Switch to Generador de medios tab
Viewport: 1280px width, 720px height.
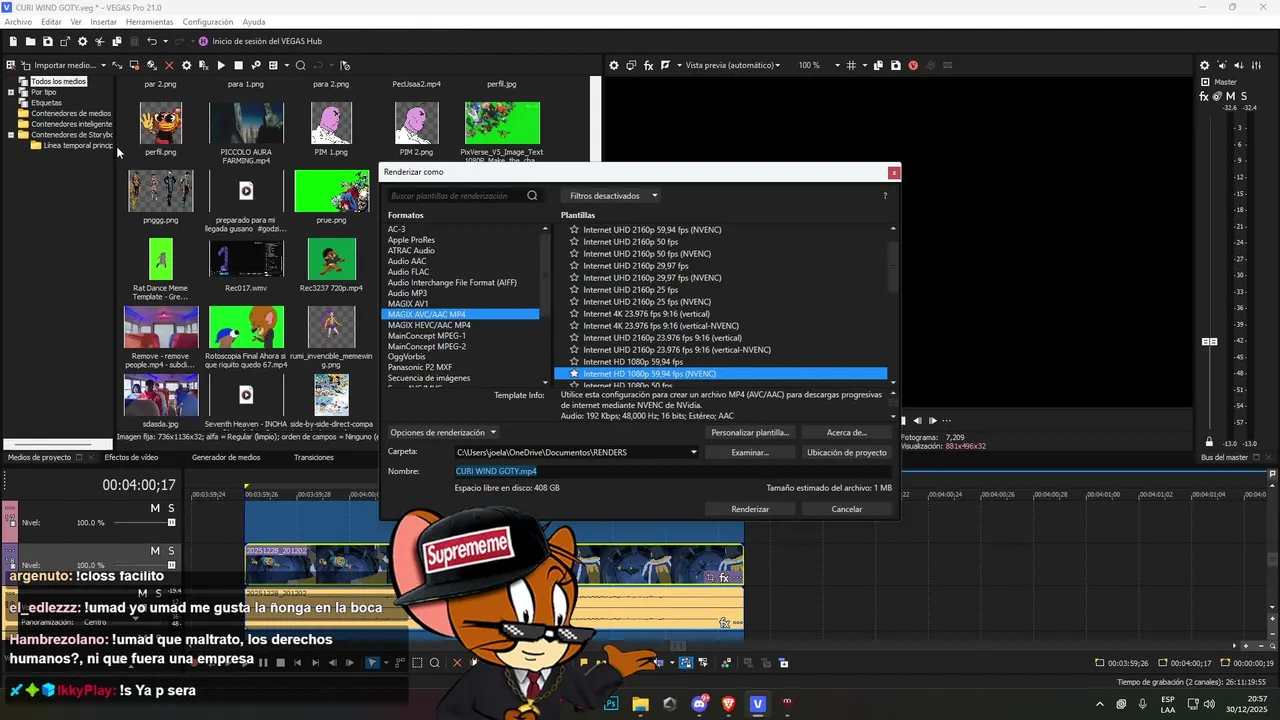point(226,457)
